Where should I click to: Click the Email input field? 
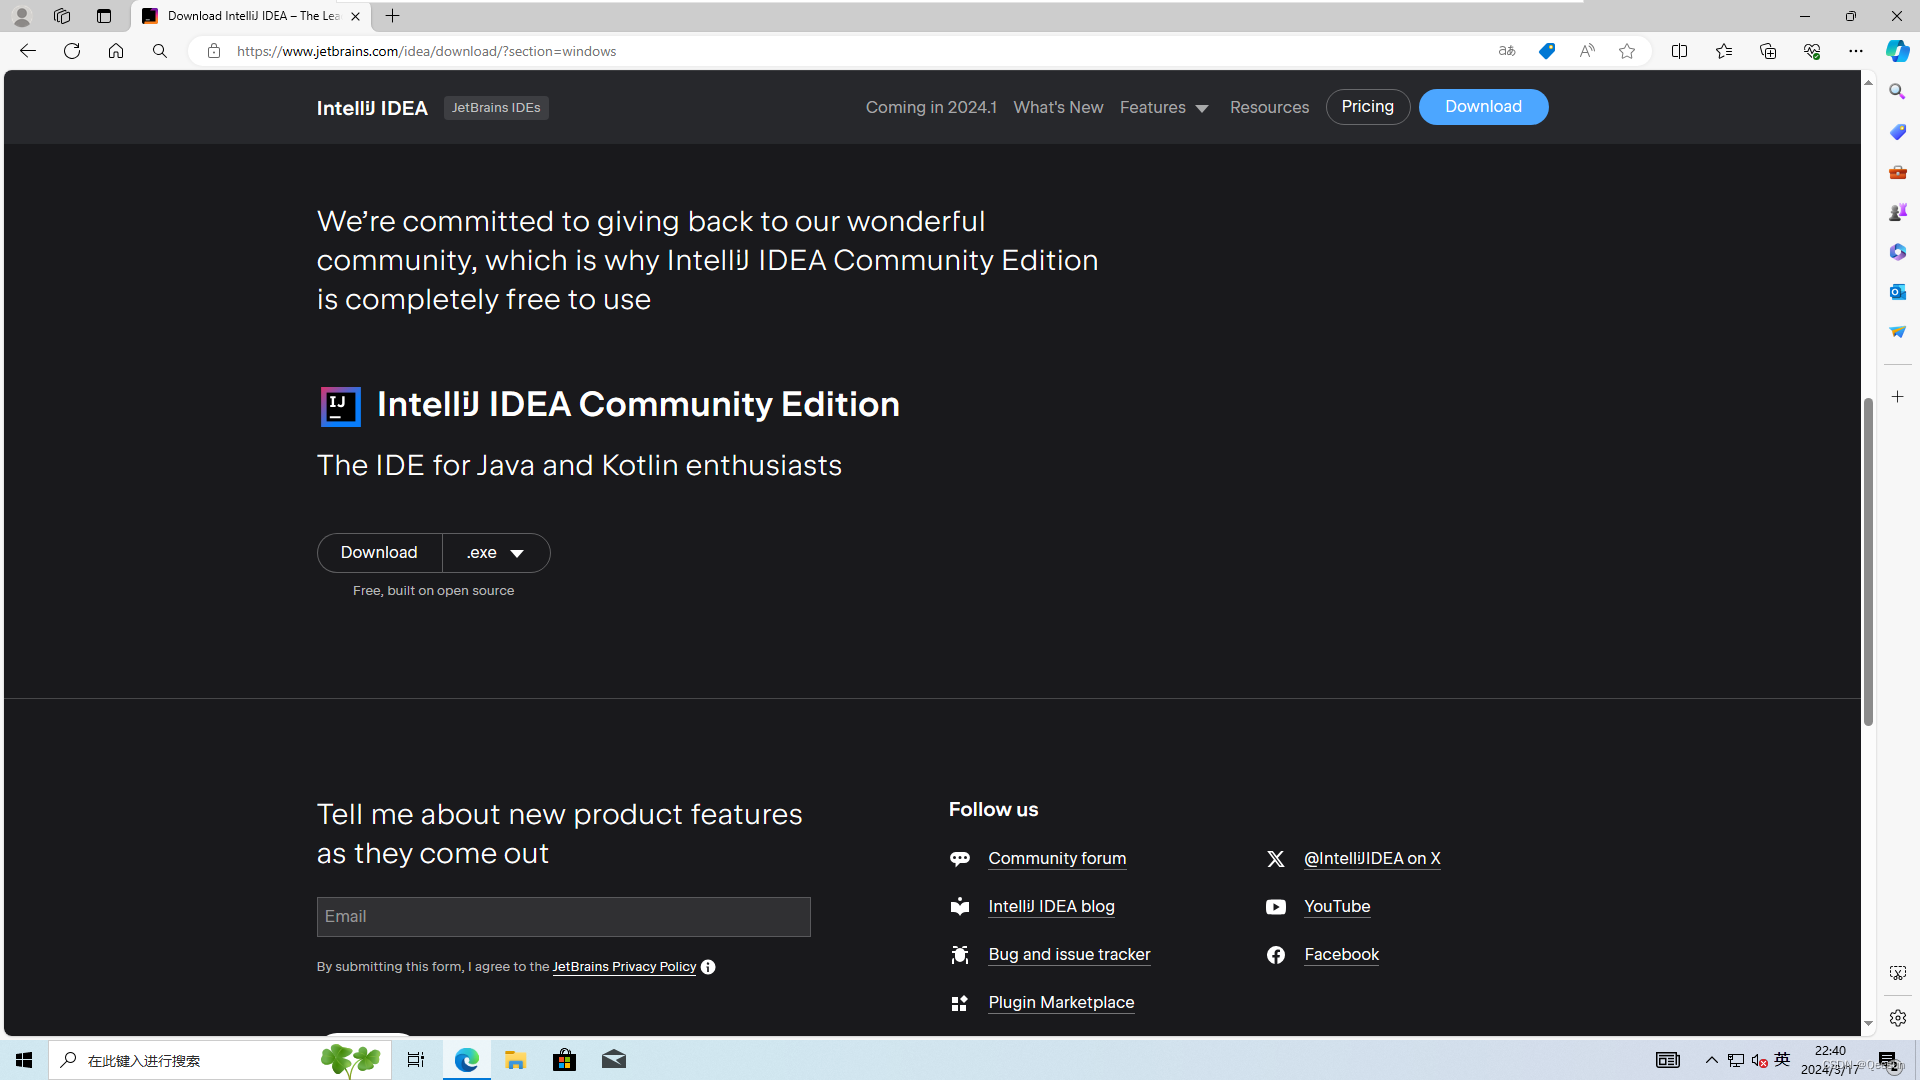point(563,915)
